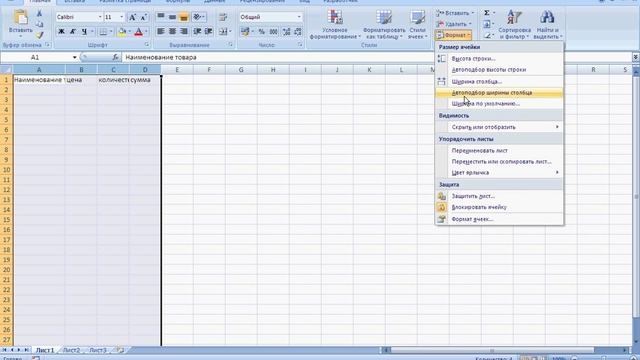Click the Cut scissors icon
This screenshot has height=360, width=640.
[39, 13]
